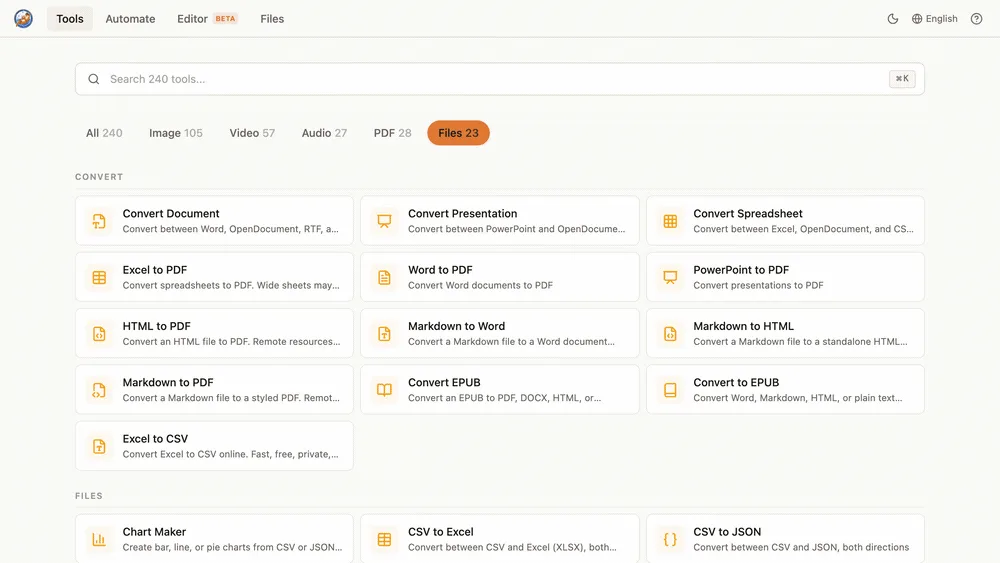
Task: Go to the Files nav tab
Action: (272, 18)
